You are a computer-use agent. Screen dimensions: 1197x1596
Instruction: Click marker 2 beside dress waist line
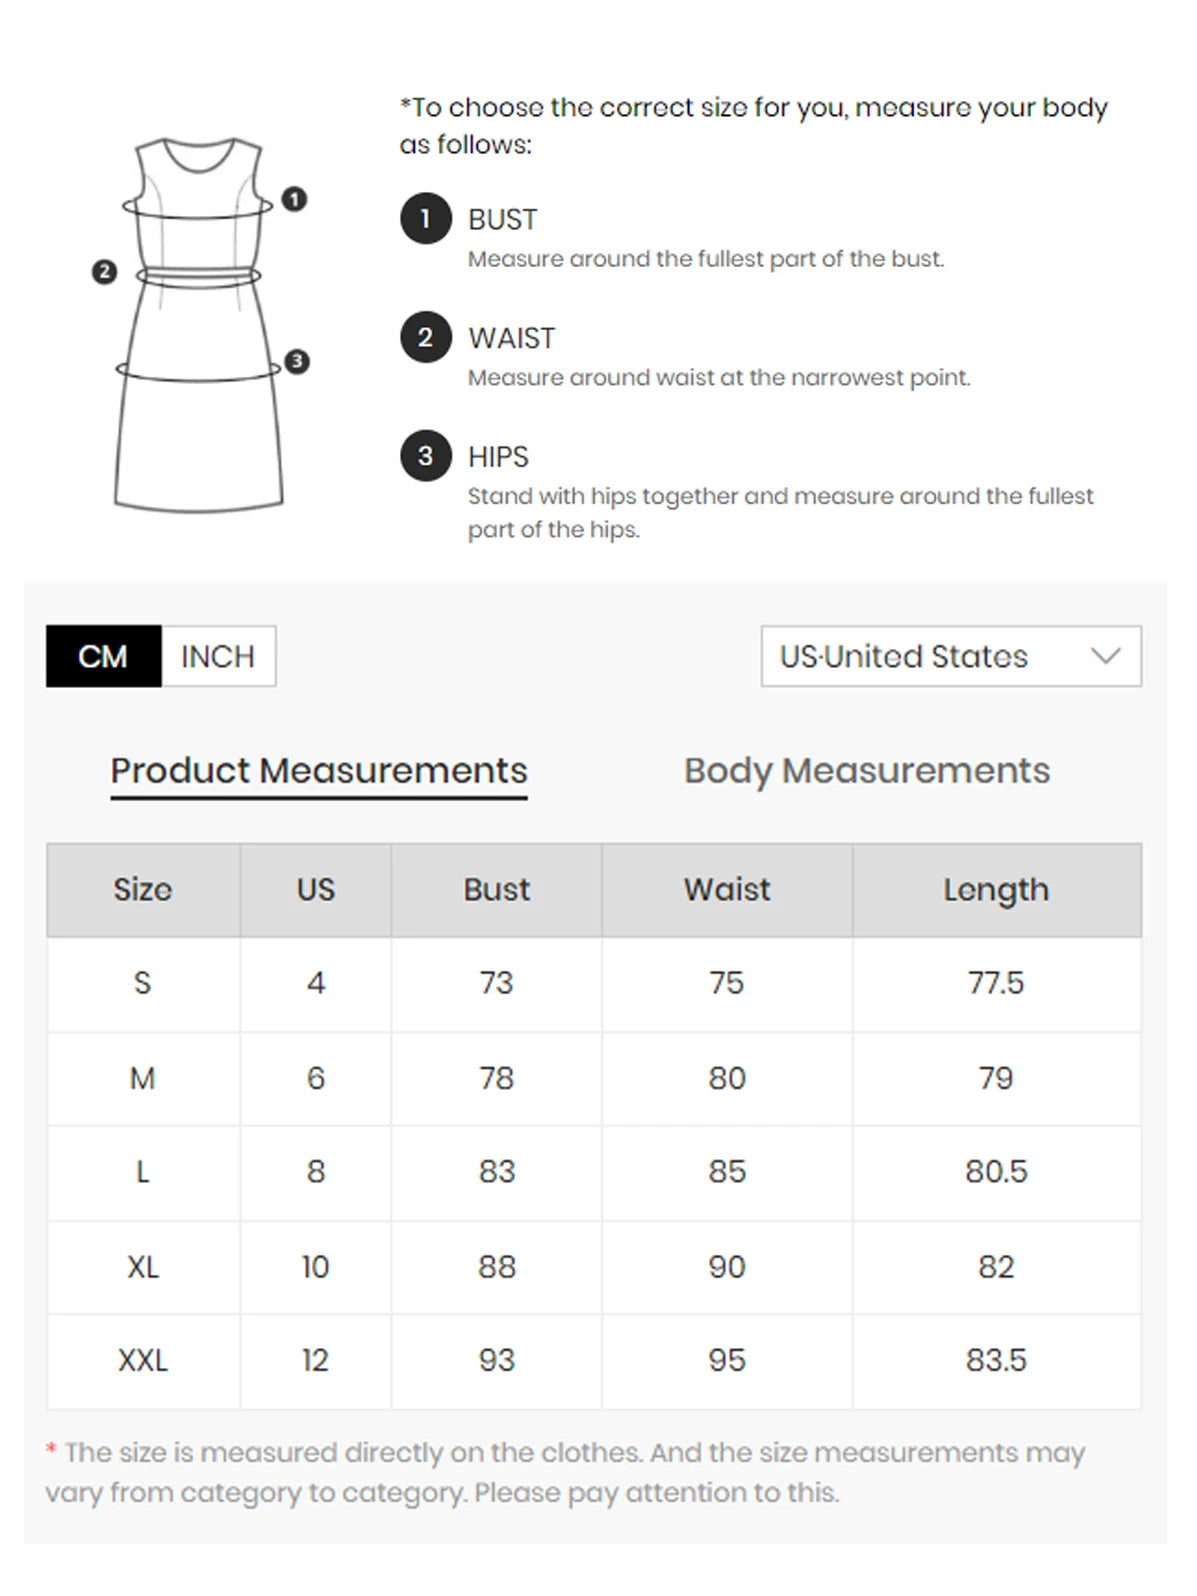click(104, 272)
